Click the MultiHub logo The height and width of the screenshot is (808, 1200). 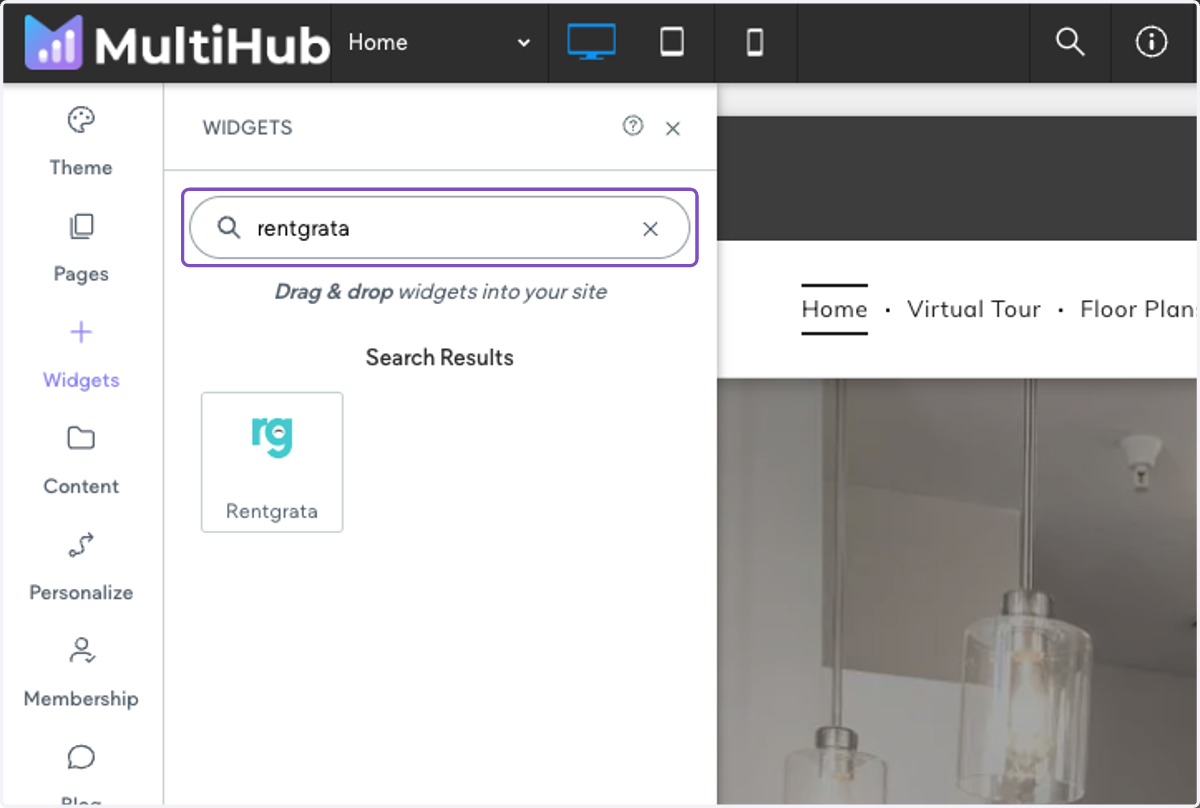(177, 43)
